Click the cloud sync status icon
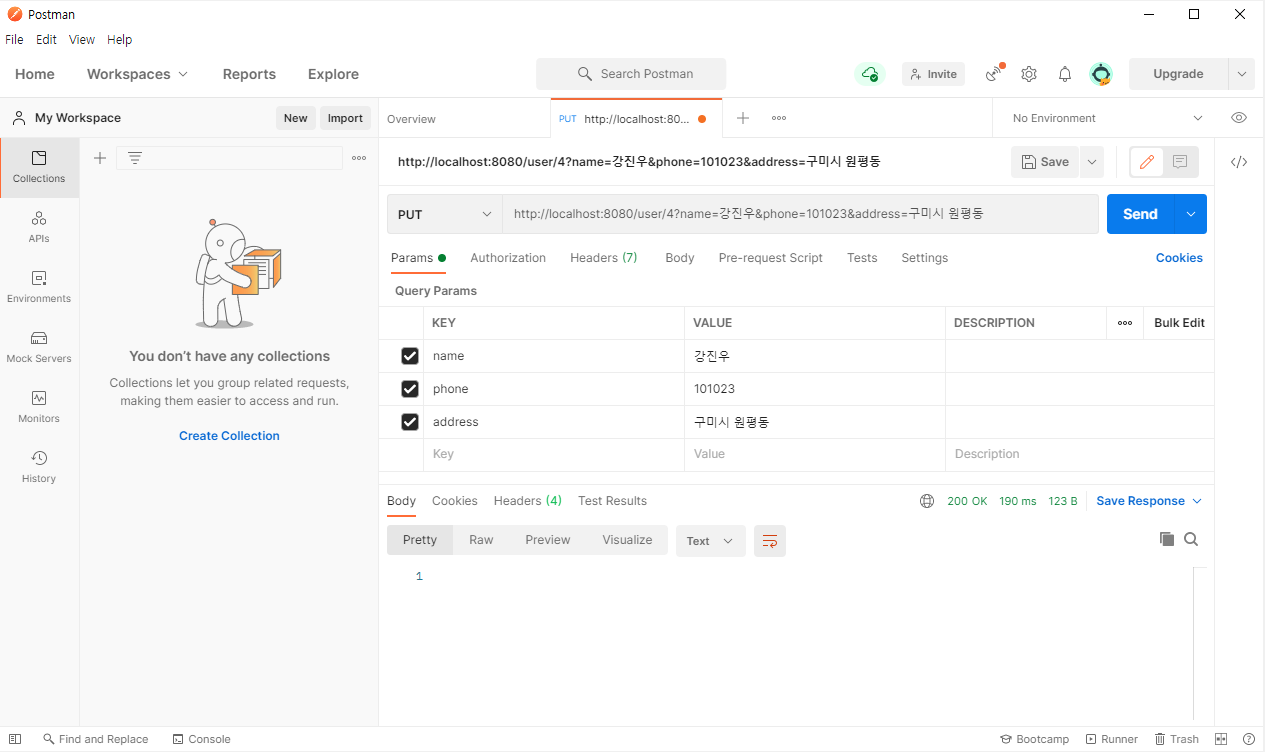The width and height of the screenshot is (1265, 752). click(870, 74)
